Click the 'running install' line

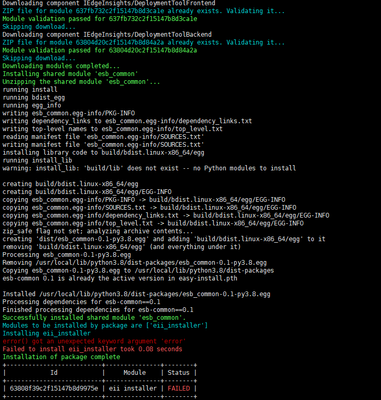tap(30, 89)
